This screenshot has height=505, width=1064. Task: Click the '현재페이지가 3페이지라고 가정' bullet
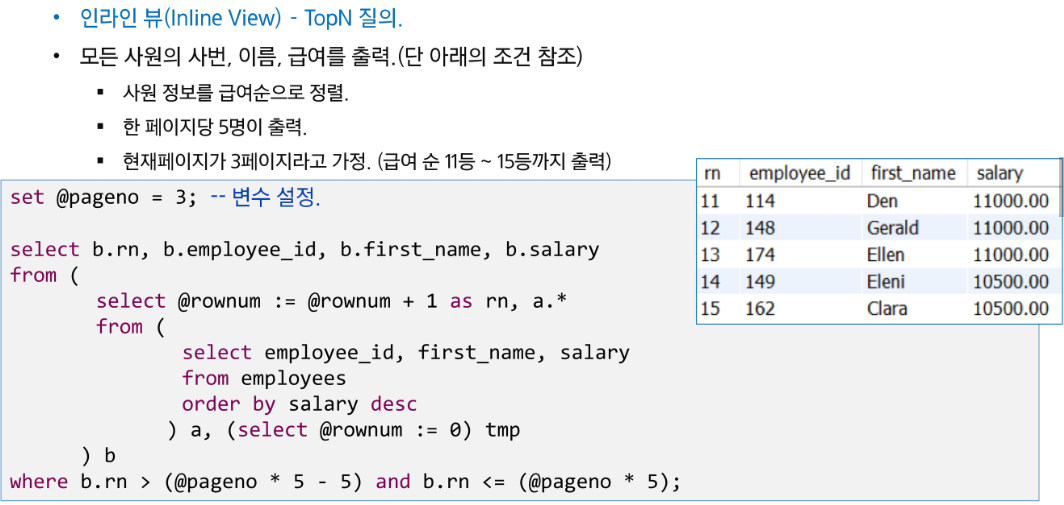tap(367, 162)
